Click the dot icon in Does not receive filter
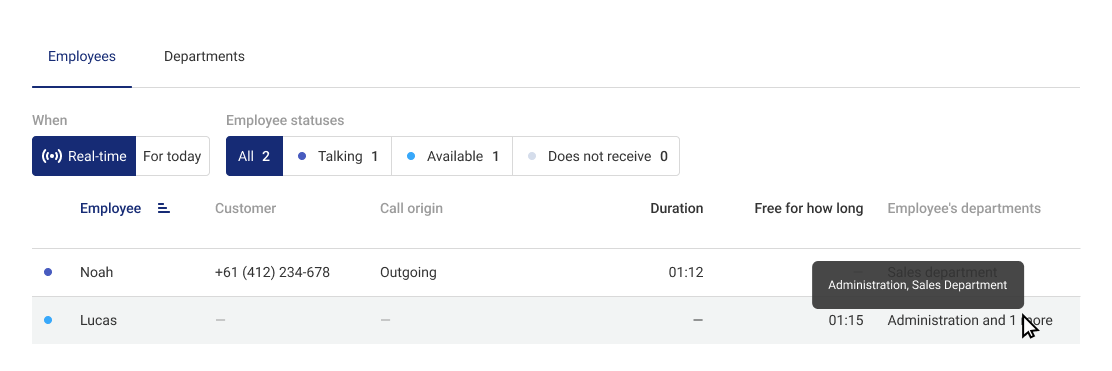 tap(532, 157)
